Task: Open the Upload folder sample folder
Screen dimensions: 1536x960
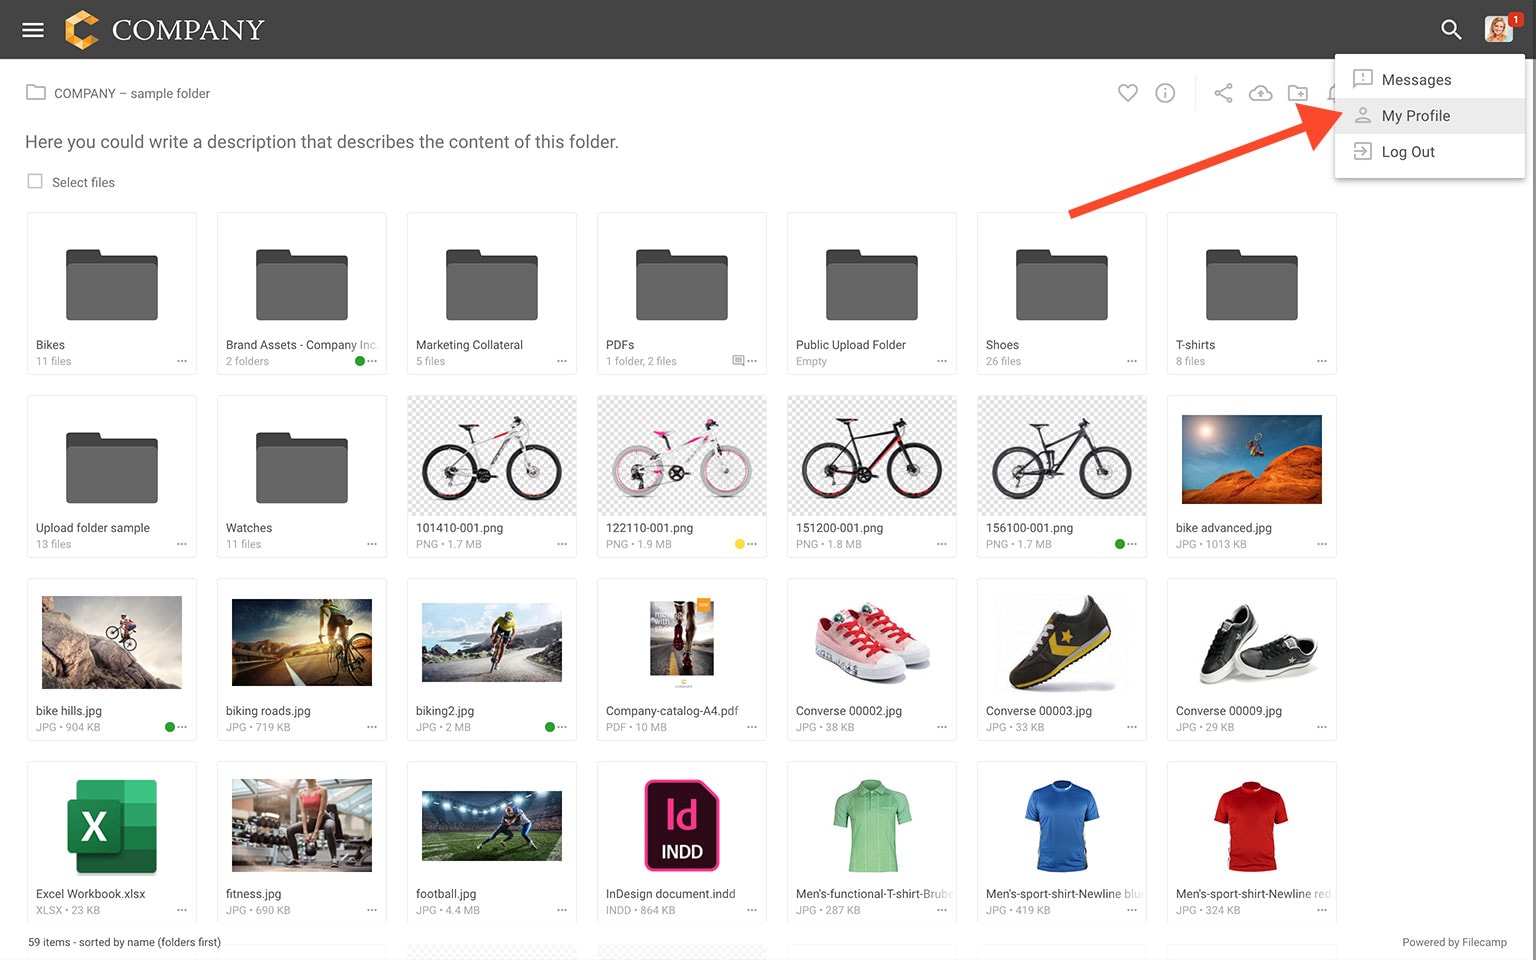Action: coord(112,467)
